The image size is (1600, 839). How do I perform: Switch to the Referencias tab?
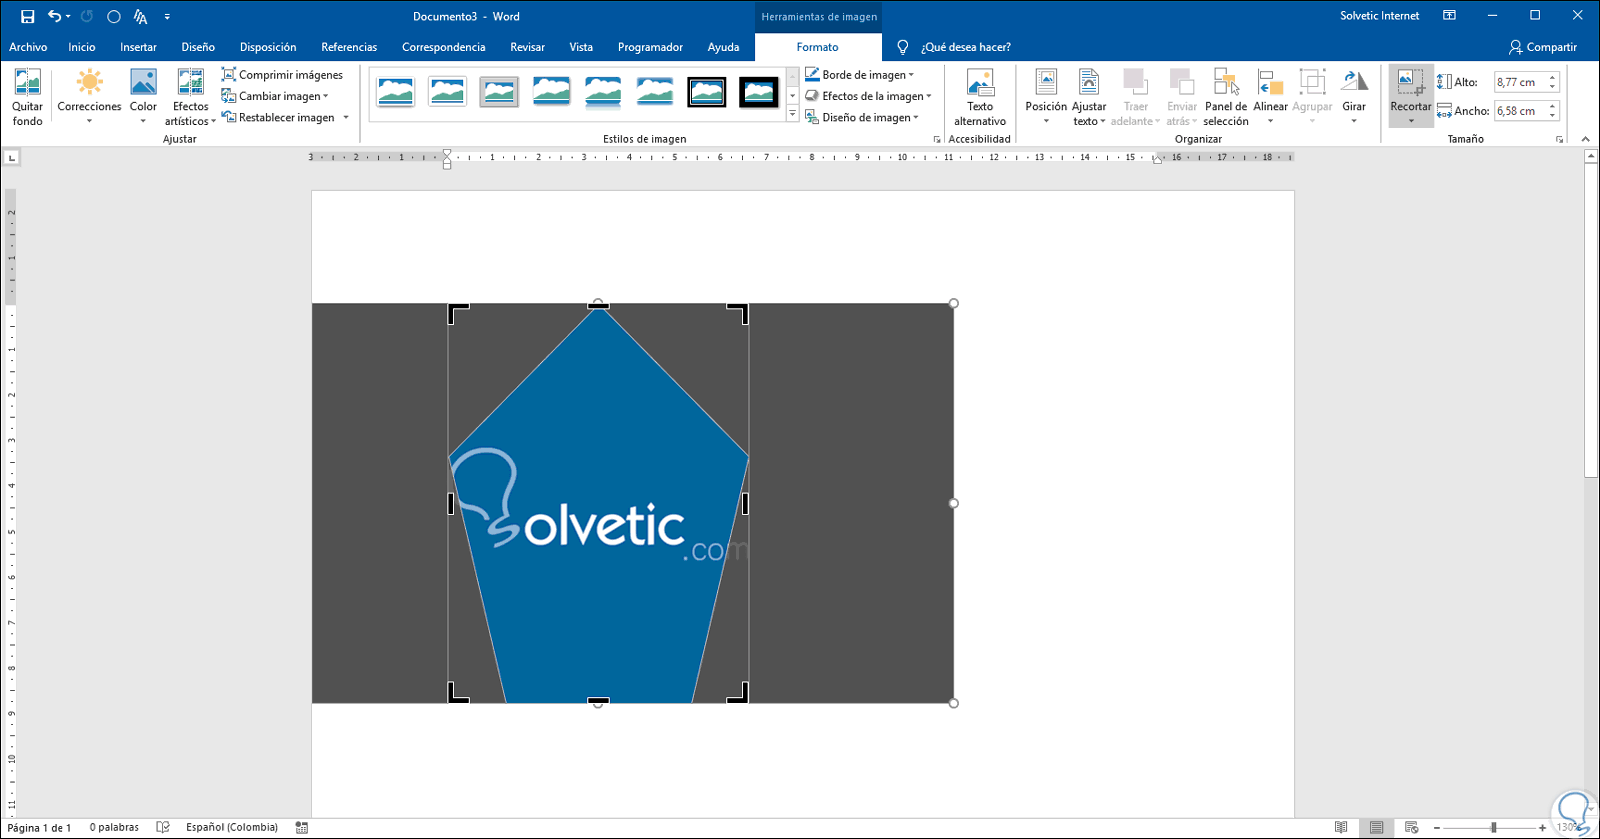coord(349,47)
